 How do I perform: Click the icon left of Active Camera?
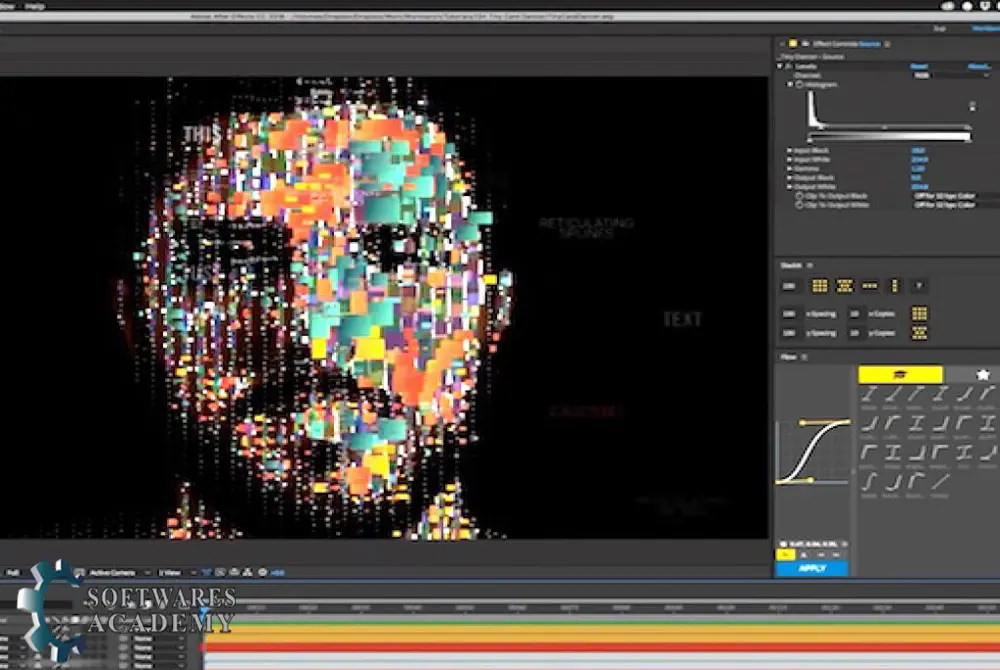(x=80, y=572)
